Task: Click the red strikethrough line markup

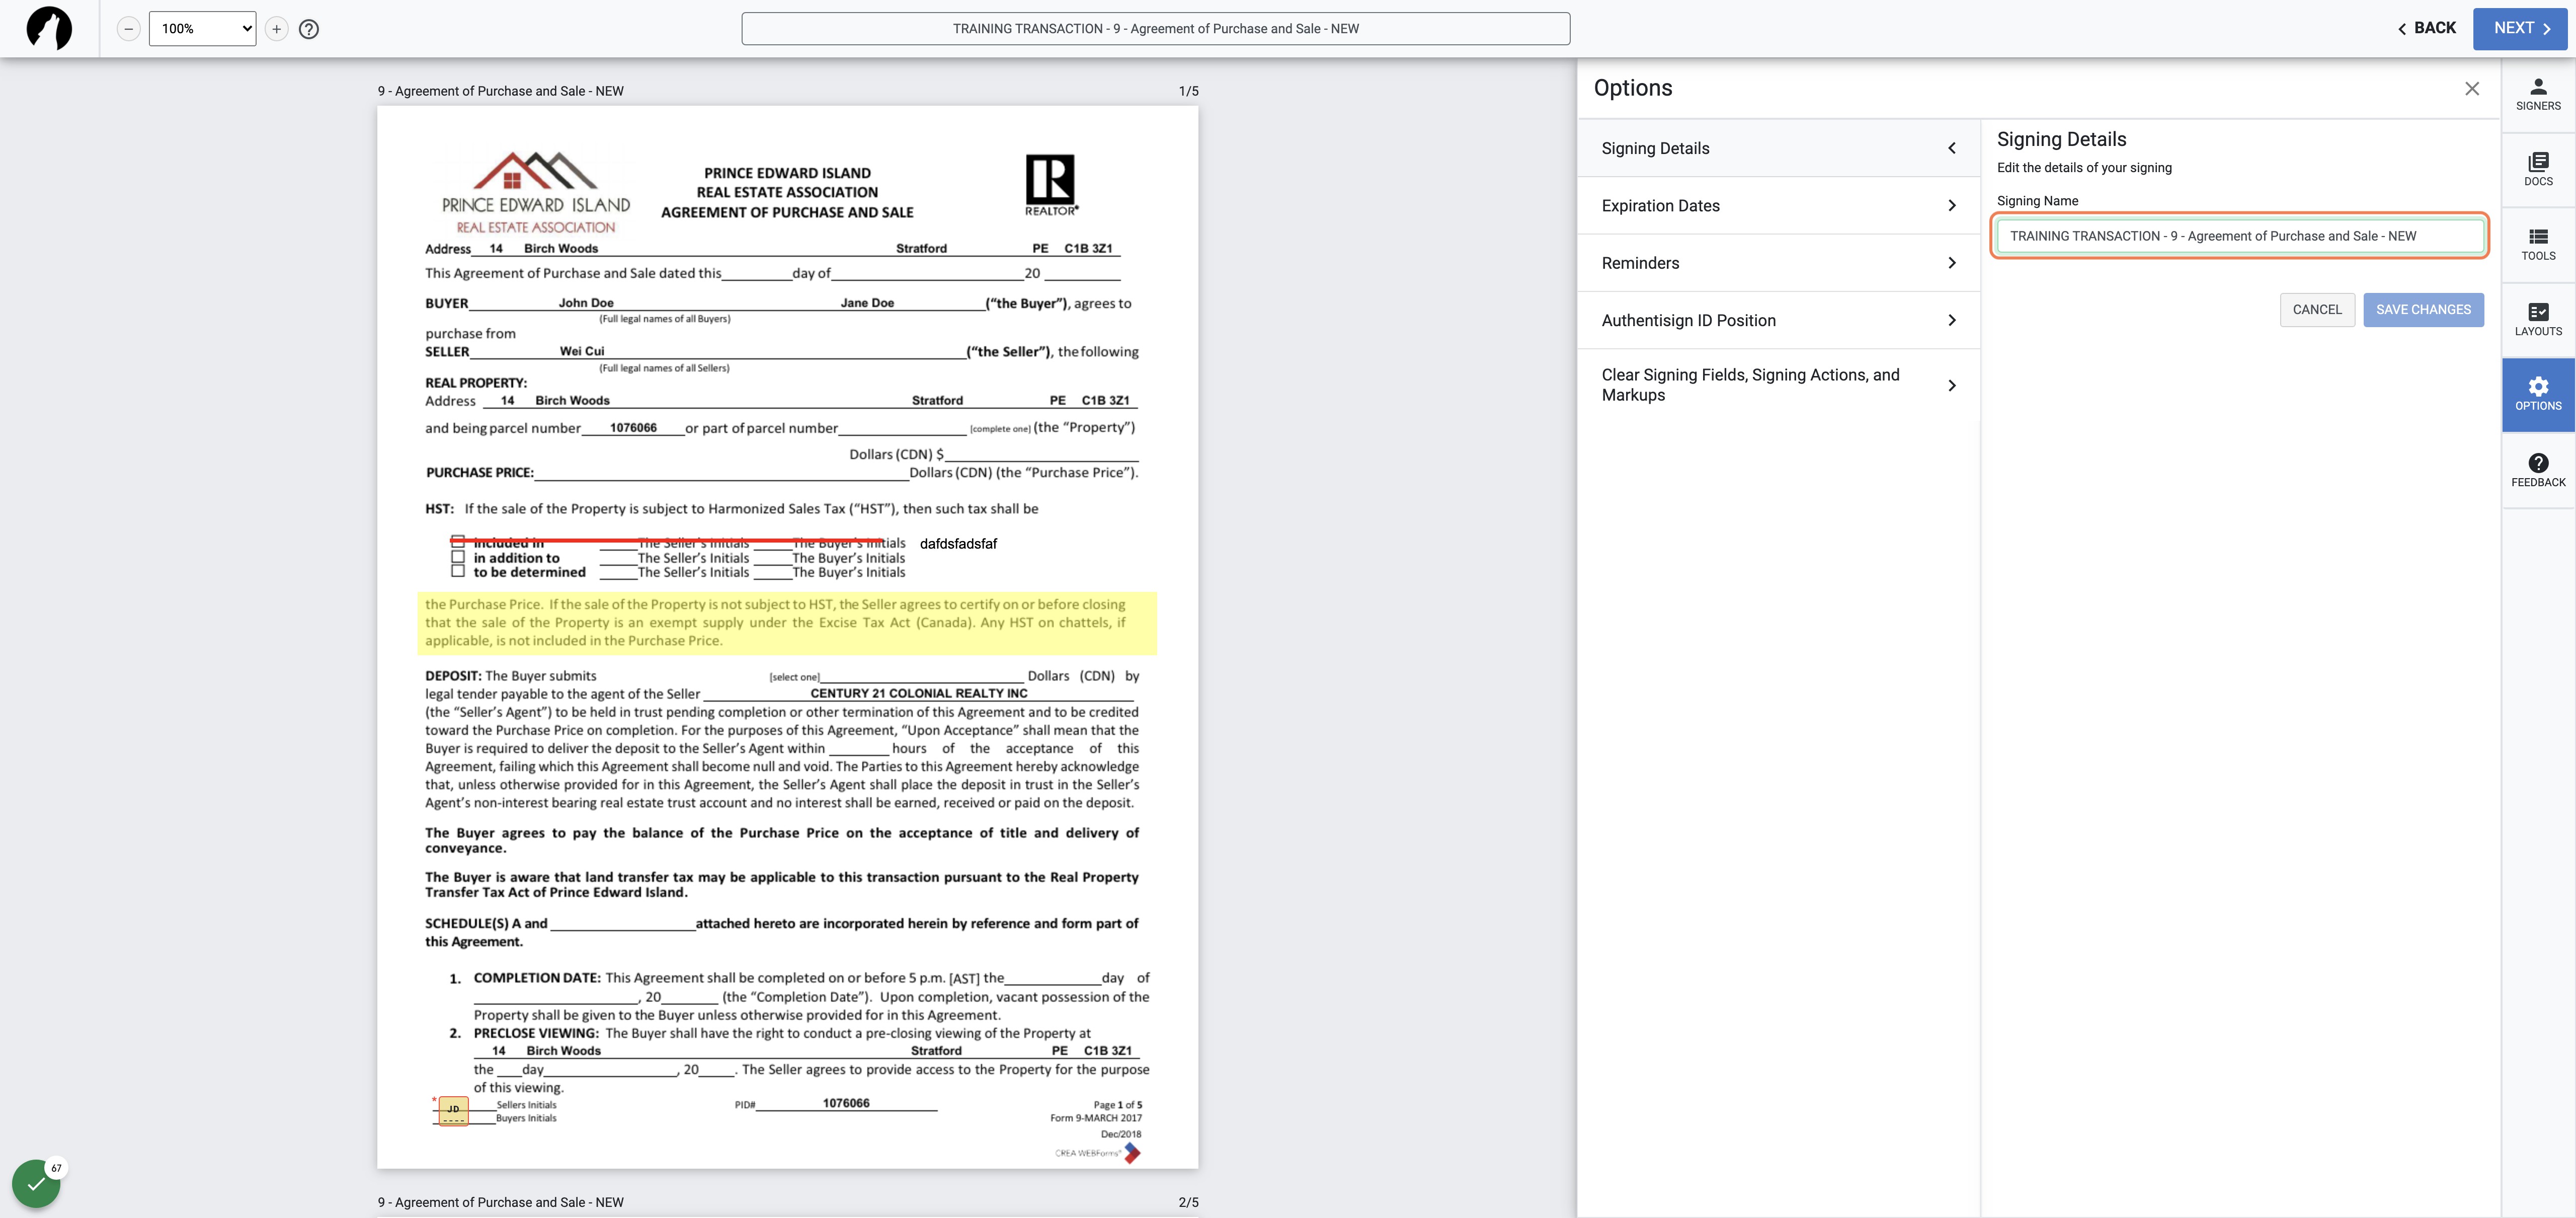Action: click(668, 541)
